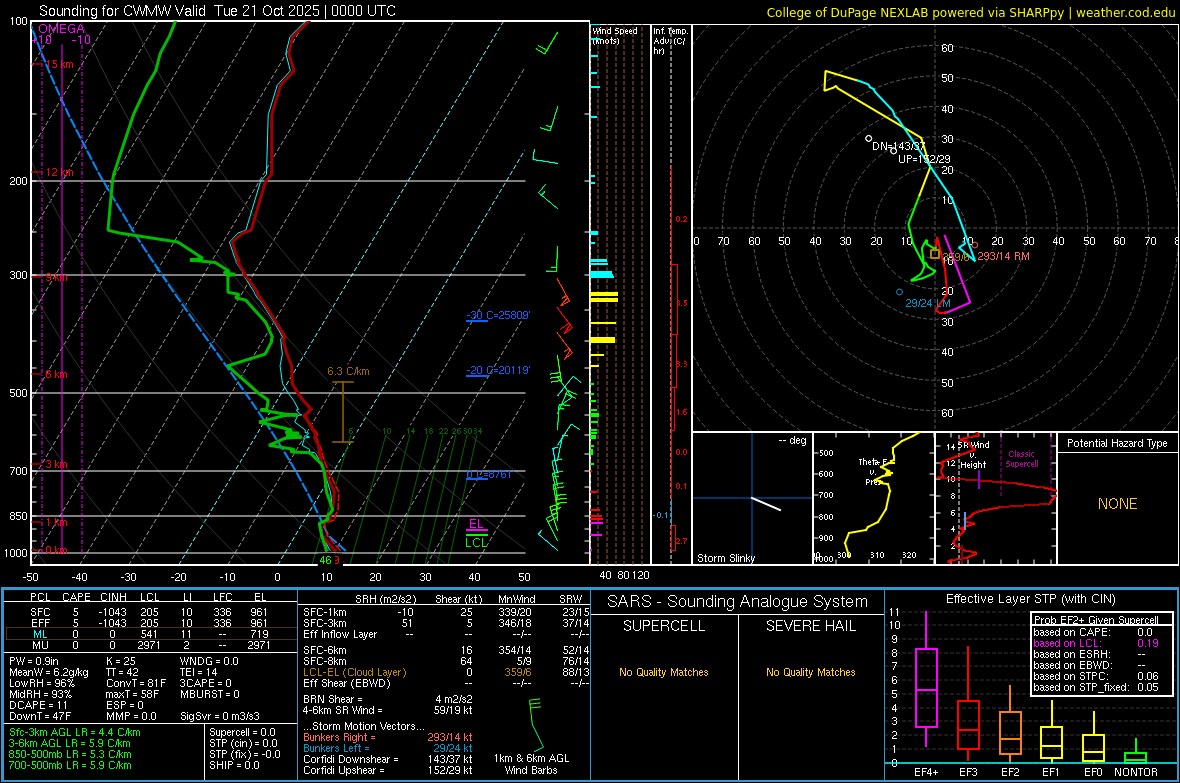Click the 29/24 LM storm motion label
The height and width of the screenshot is (783, 1180).
coord(928,303)
